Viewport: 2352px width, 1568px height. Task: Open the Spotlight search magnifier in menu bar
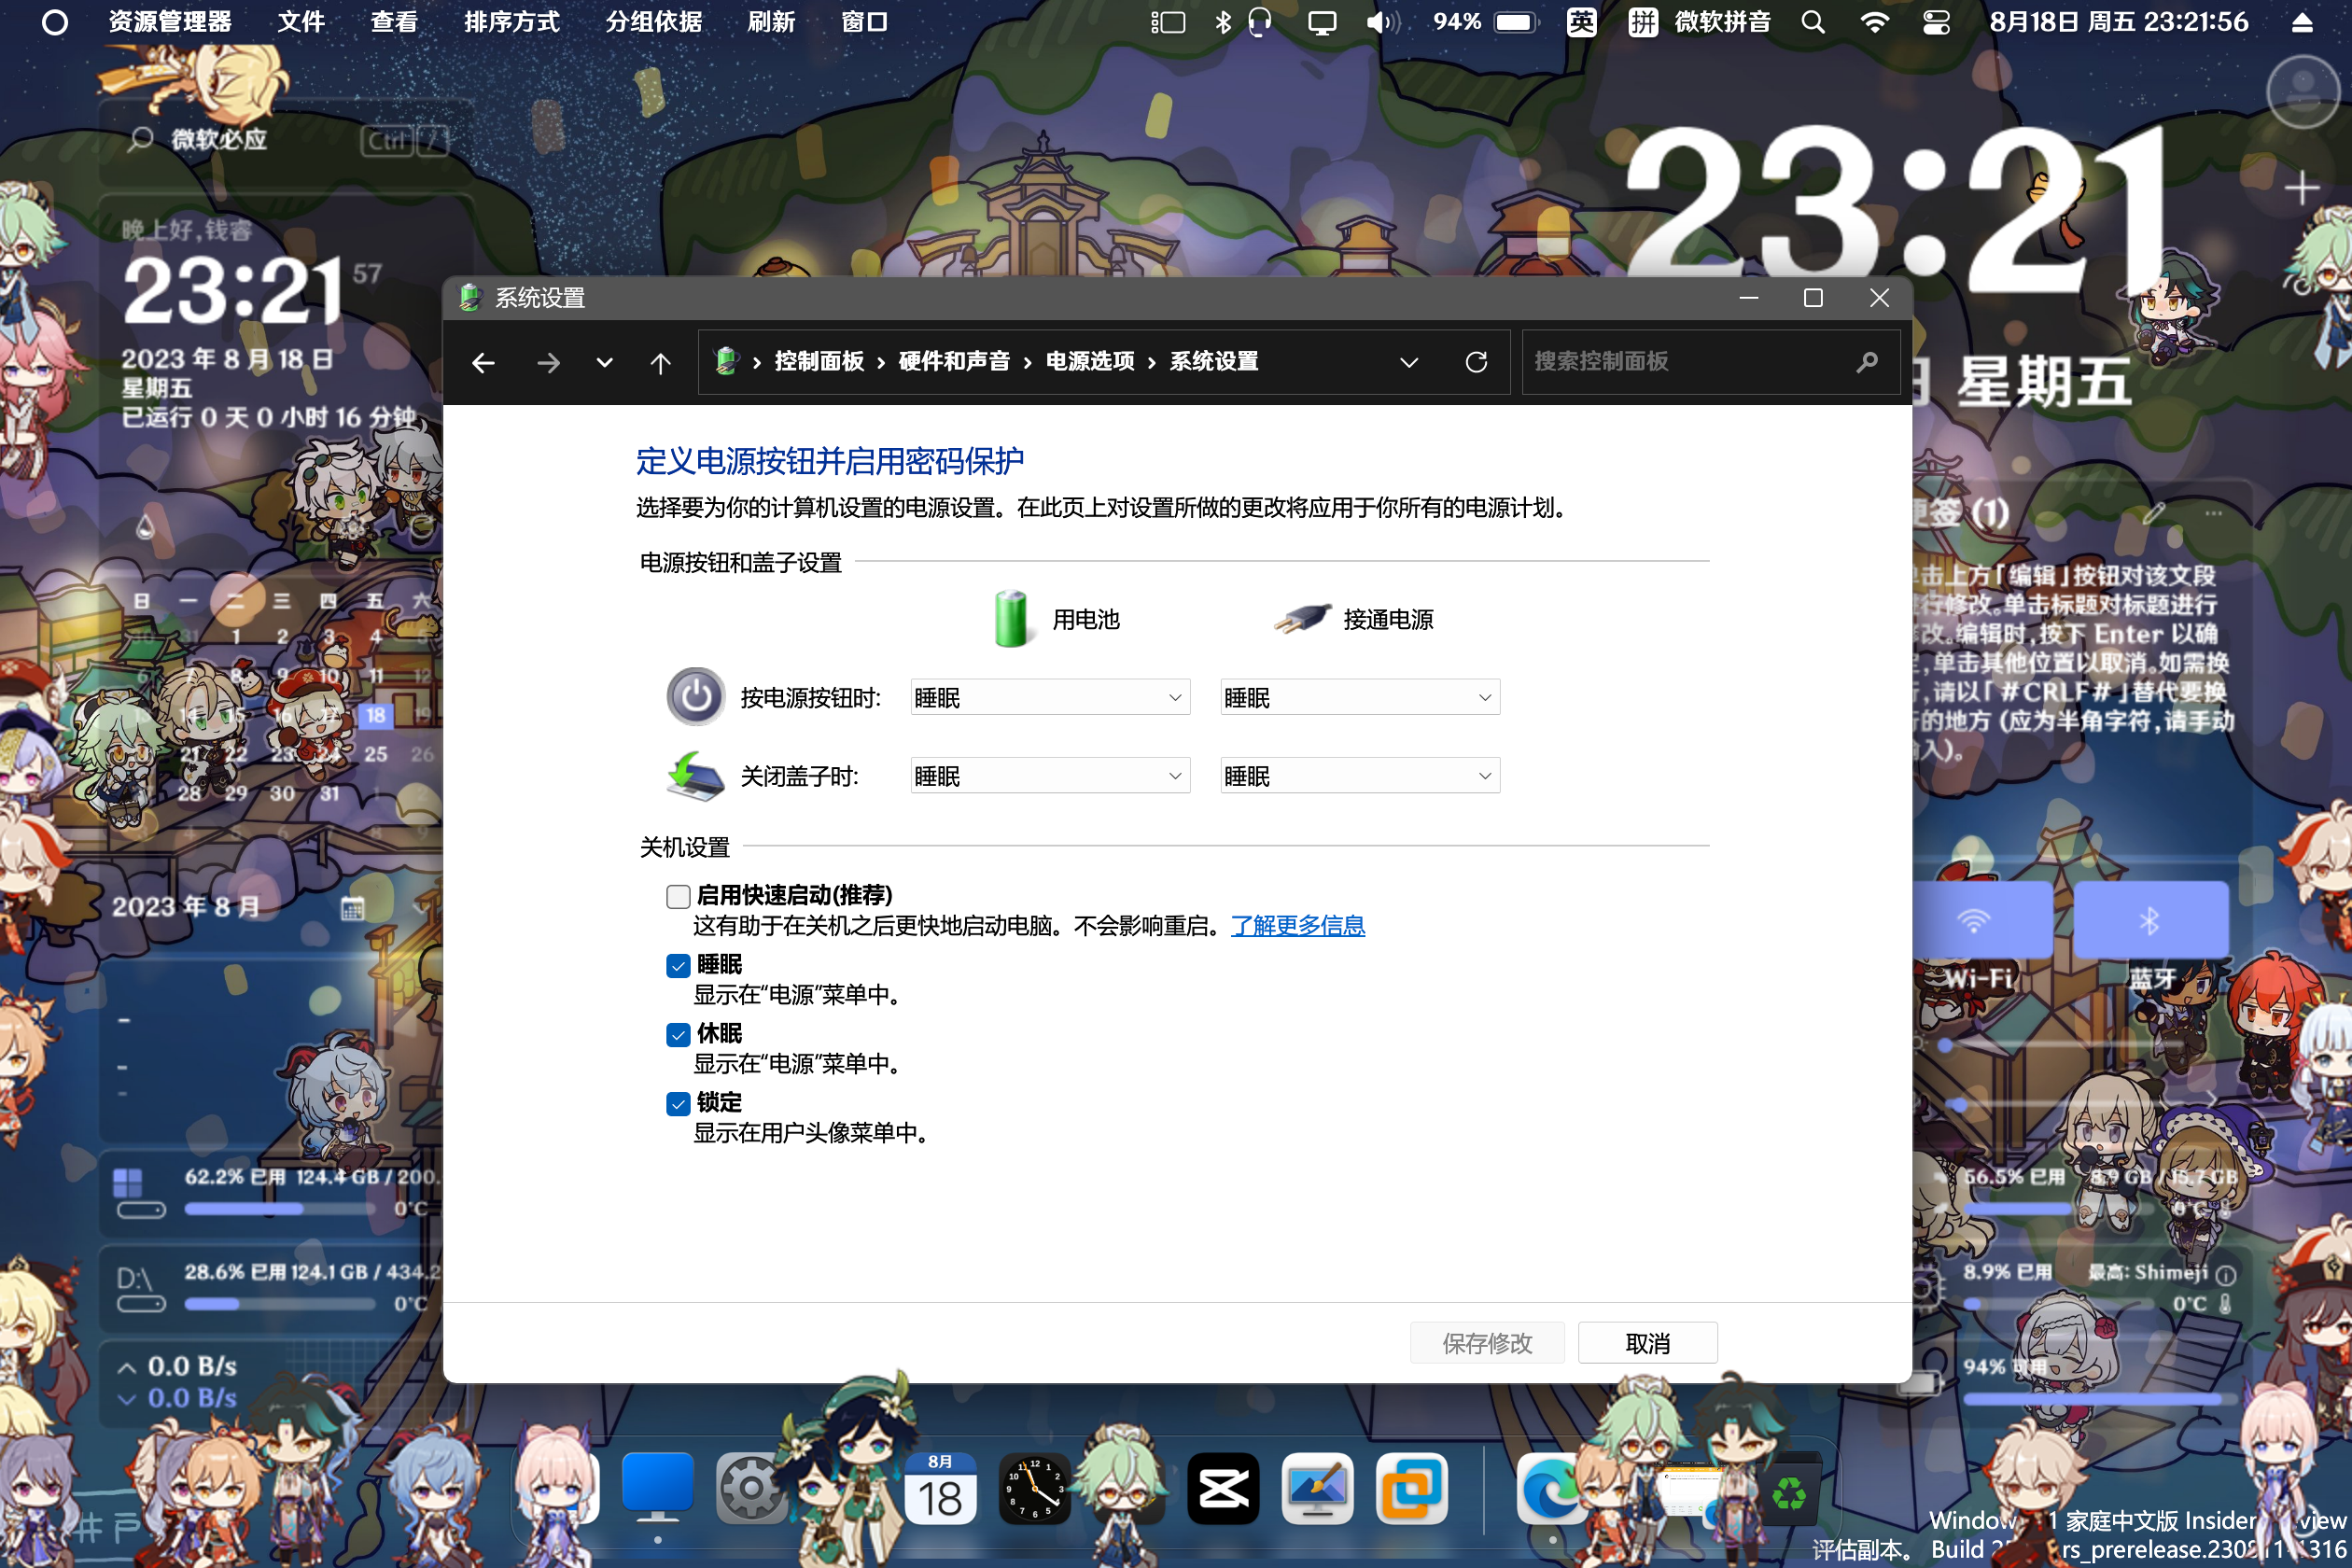click(x=1813, y=22)
